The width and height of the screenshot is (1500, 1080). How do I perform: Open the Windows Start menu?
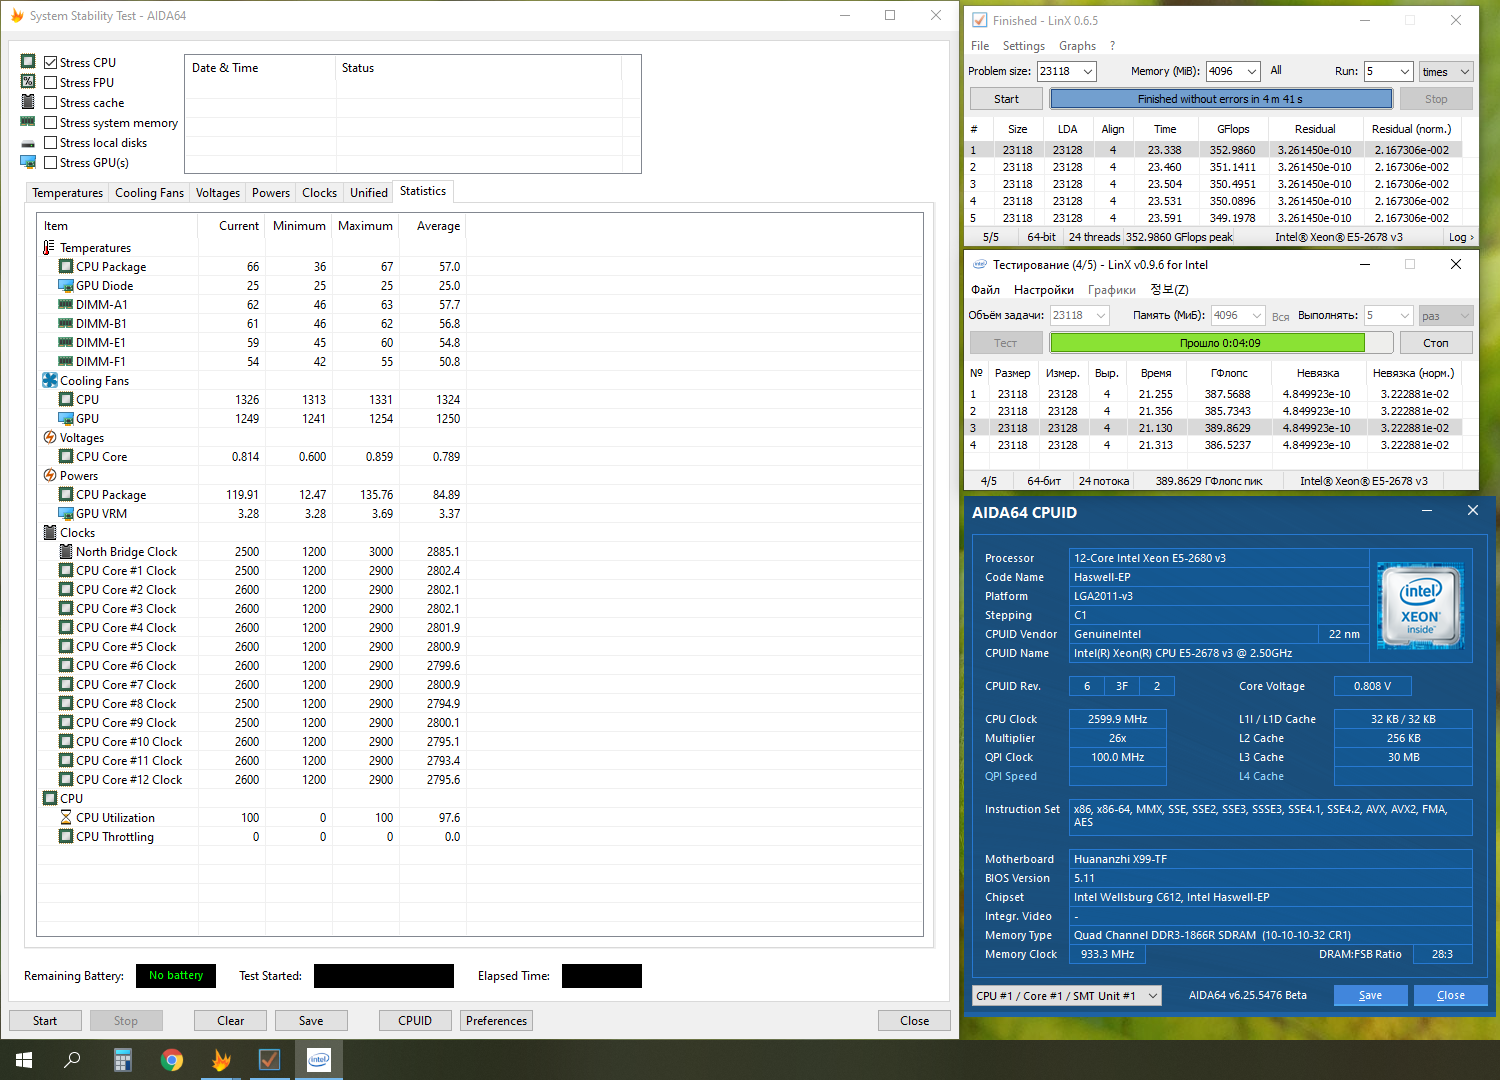[24, 1060]
